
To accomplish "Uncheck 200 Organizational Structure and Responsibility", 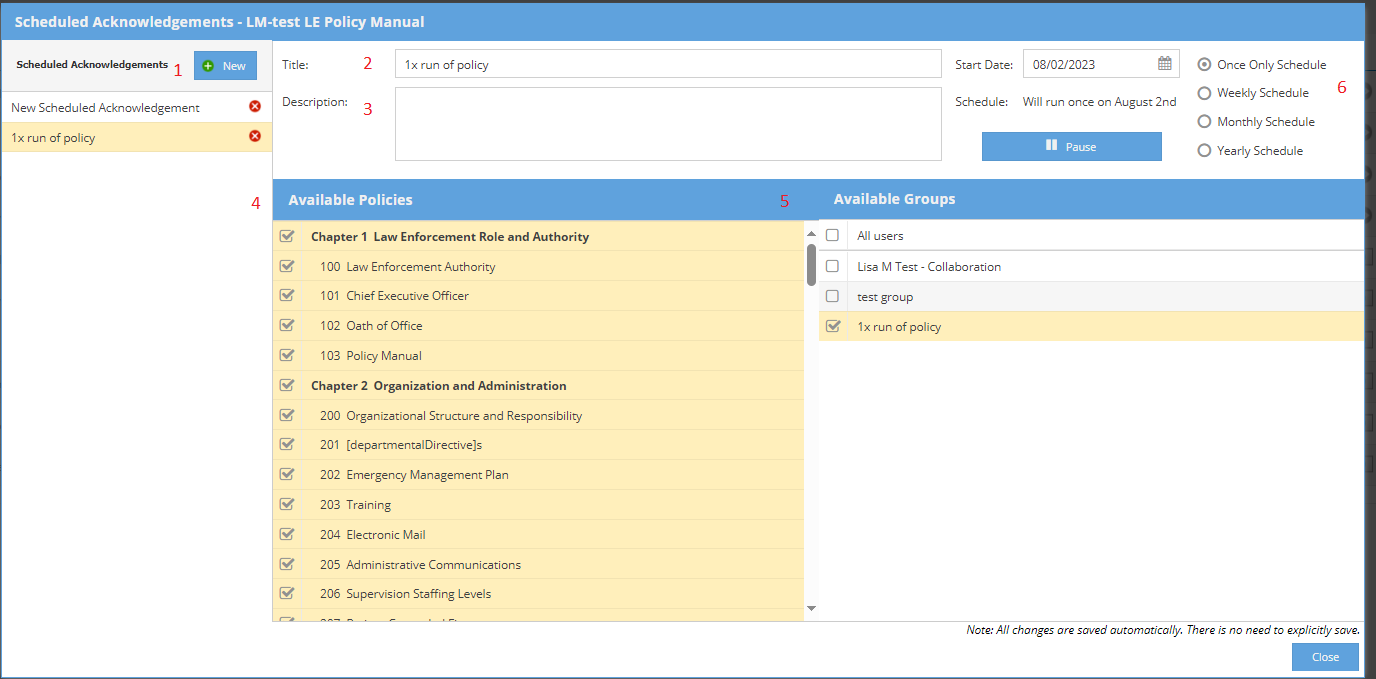I will click(x=287, y=415).
